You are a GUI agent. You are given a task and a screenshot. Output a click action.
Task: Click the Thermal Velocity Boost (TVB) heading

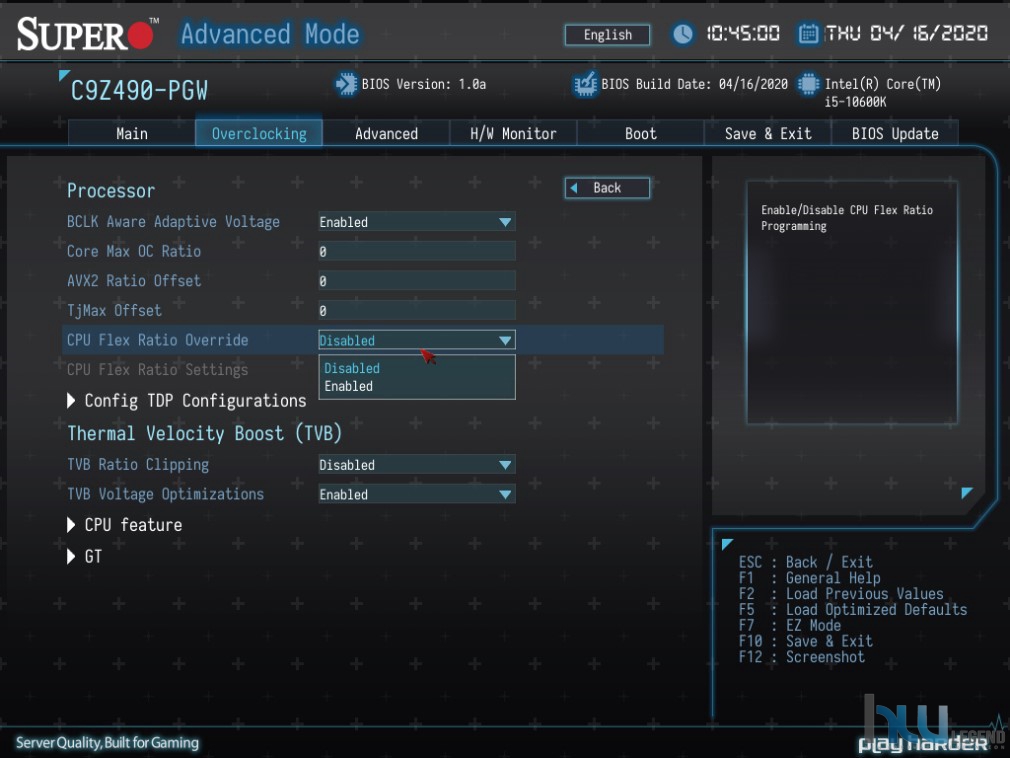(204, 433)
